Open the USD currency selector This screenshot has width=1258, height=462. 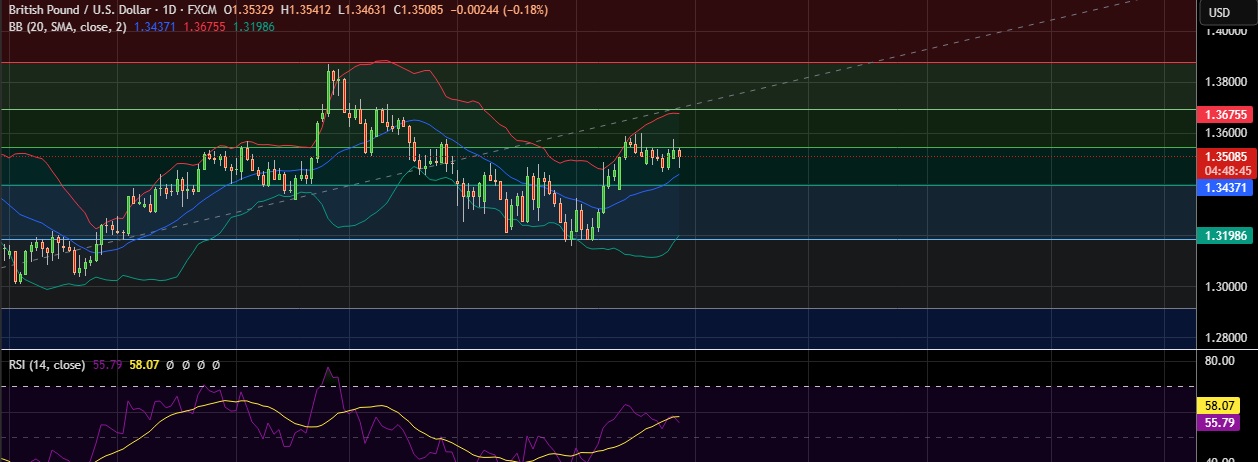tap(1219, 12)
